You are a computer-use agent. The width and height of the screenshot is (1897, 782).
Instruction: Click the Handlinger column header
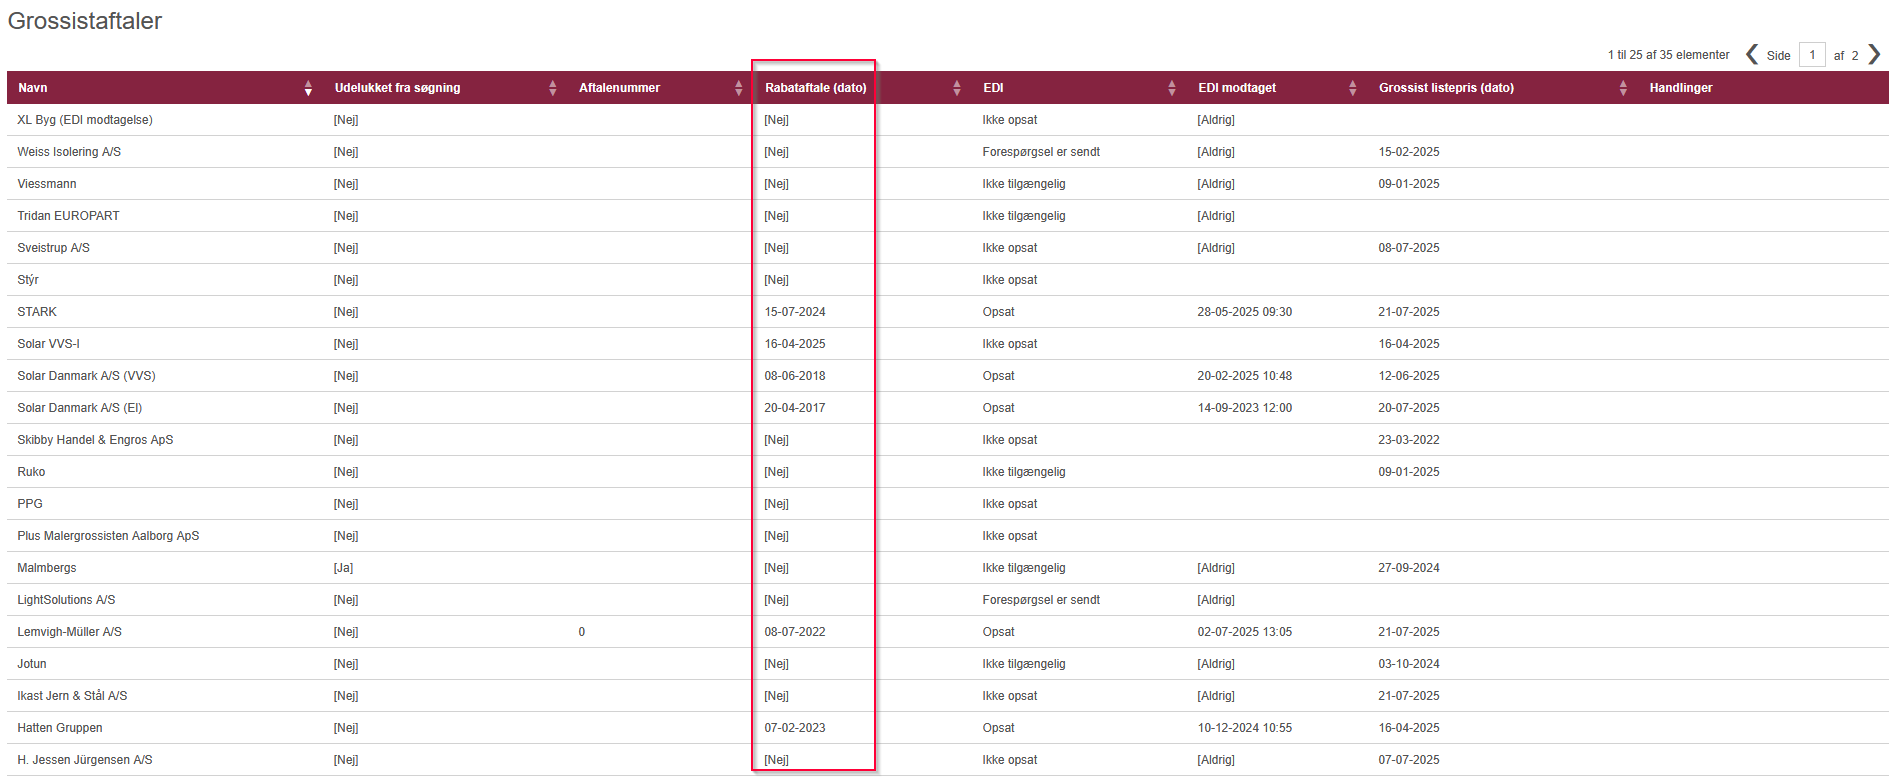[x=1680, y=88]
